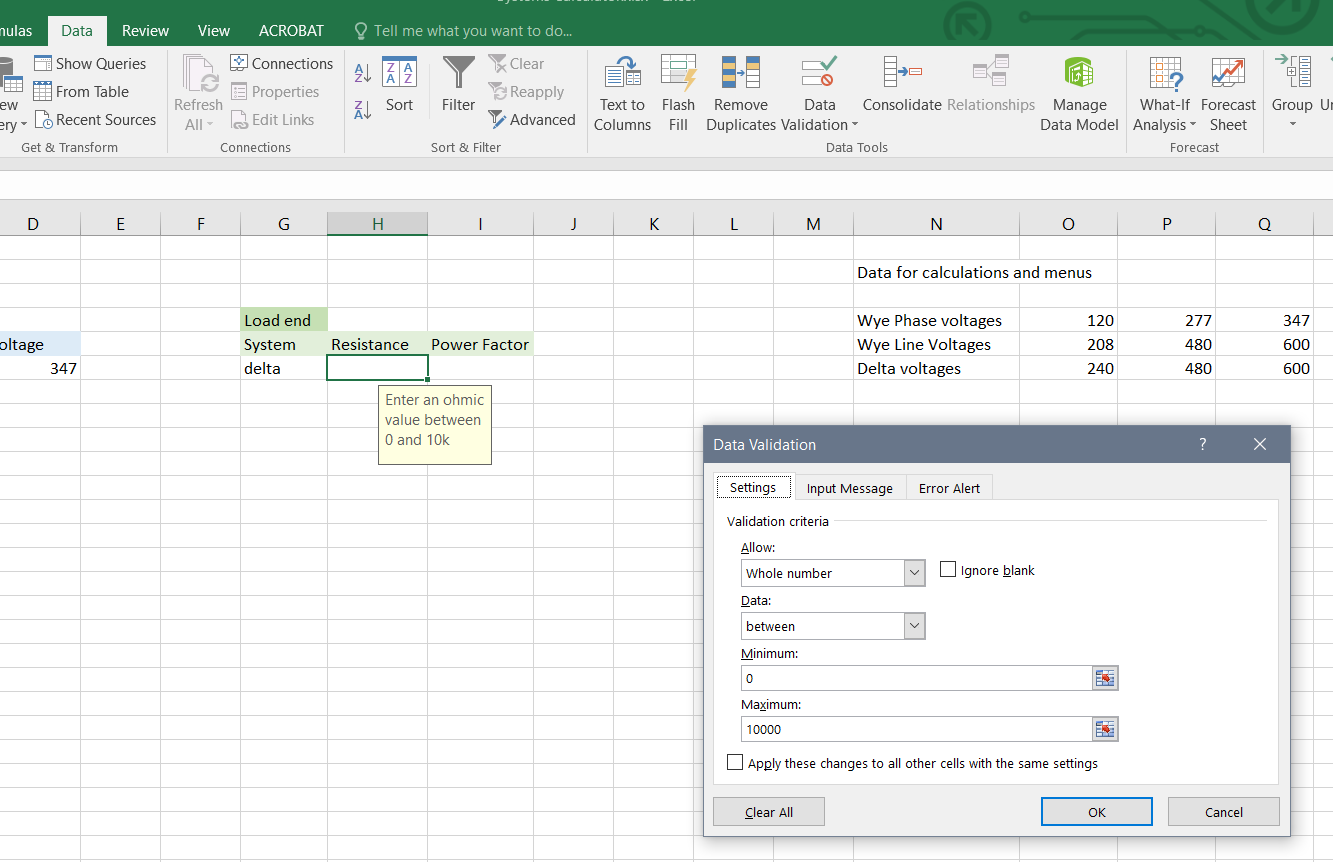This screenshot has height=862, width=1333.
Task: Click the Properties command in Connections group
Action: [275, 91]
